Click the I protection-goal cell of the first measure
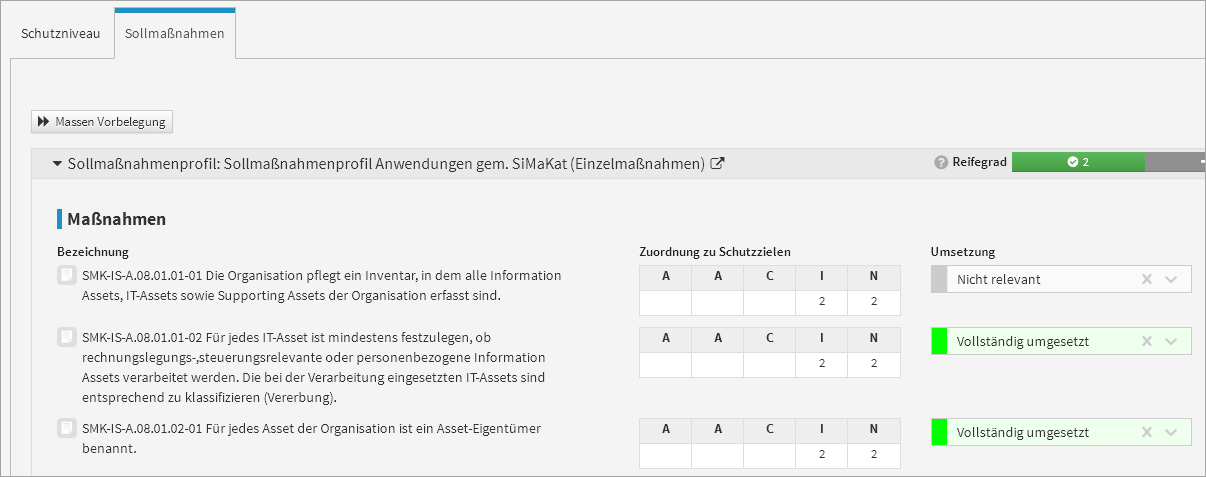The width and height of the screenshot is (1206, 477). click(x=822, y=303)
